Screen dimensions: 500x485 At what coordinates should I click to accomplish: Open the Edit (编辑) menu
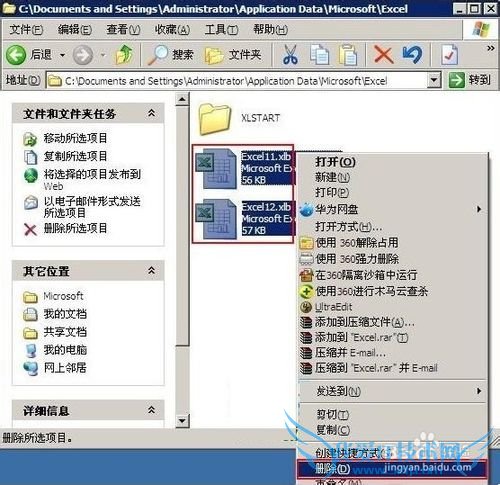tap(74, 30)
